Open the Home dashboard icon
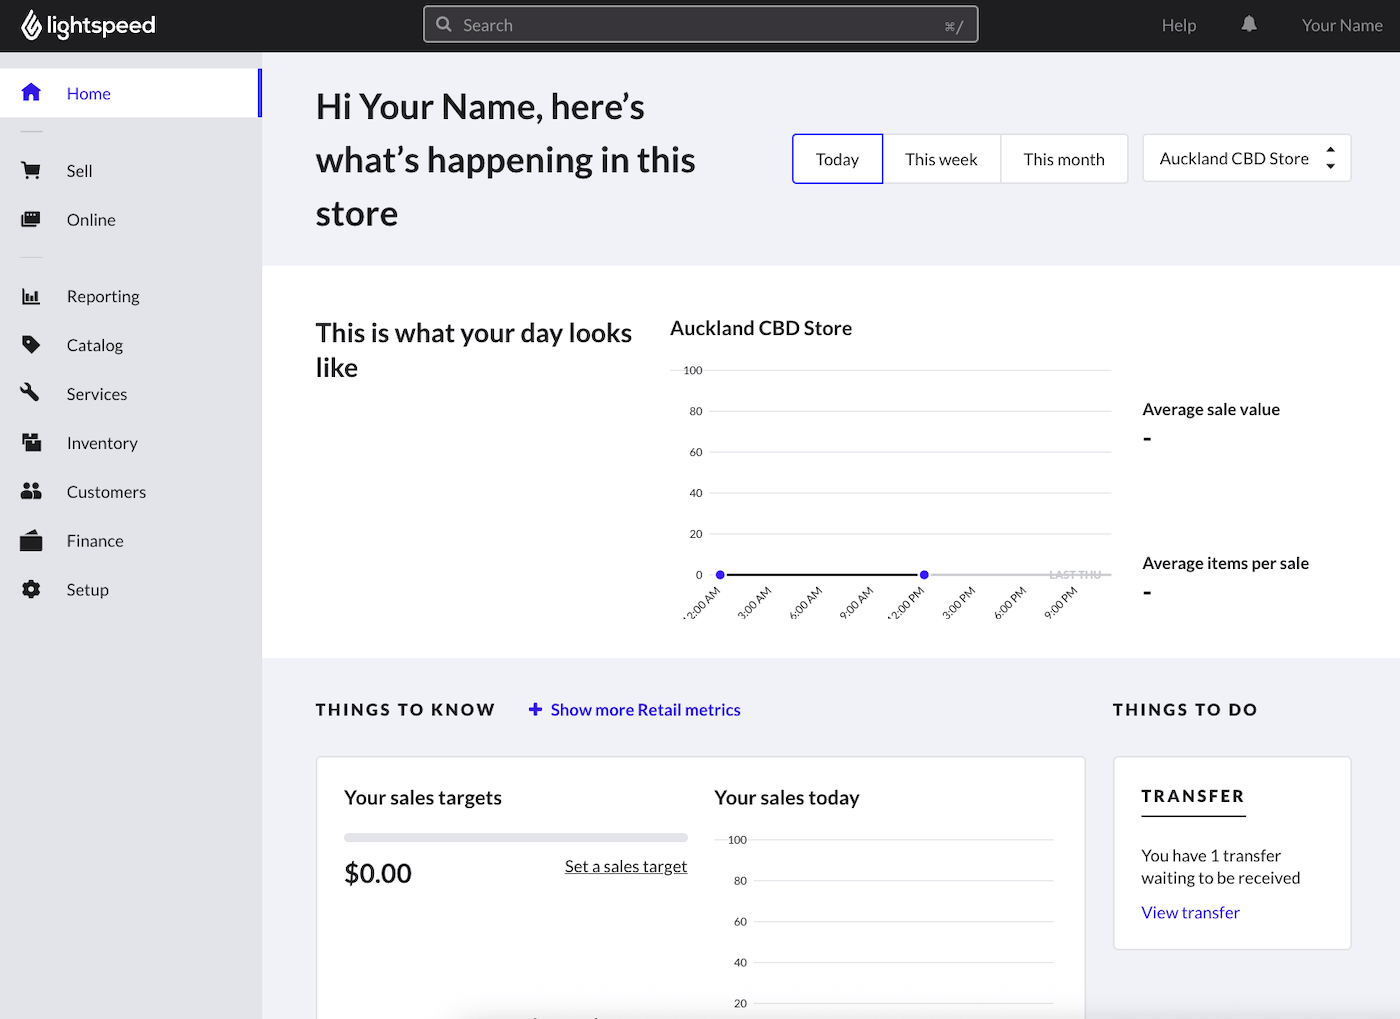Viewport: 1400px width, 1019px height. pyautogui.click(x=31, y=92)
